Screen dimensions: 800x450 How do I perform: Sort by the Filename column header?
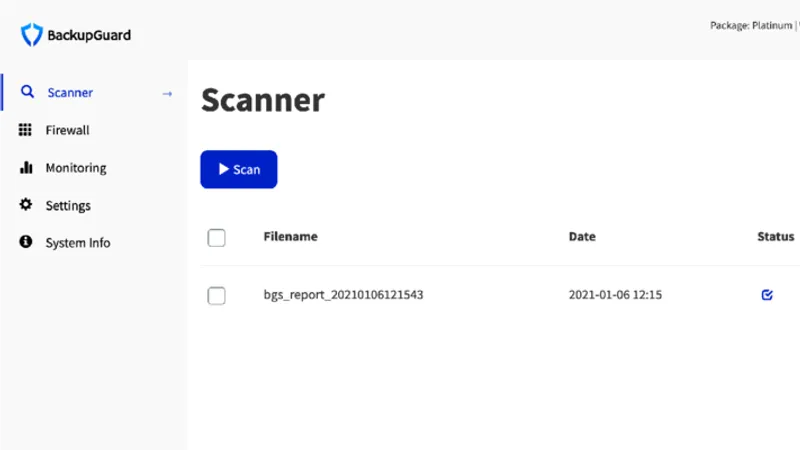(x=290, y=236)
